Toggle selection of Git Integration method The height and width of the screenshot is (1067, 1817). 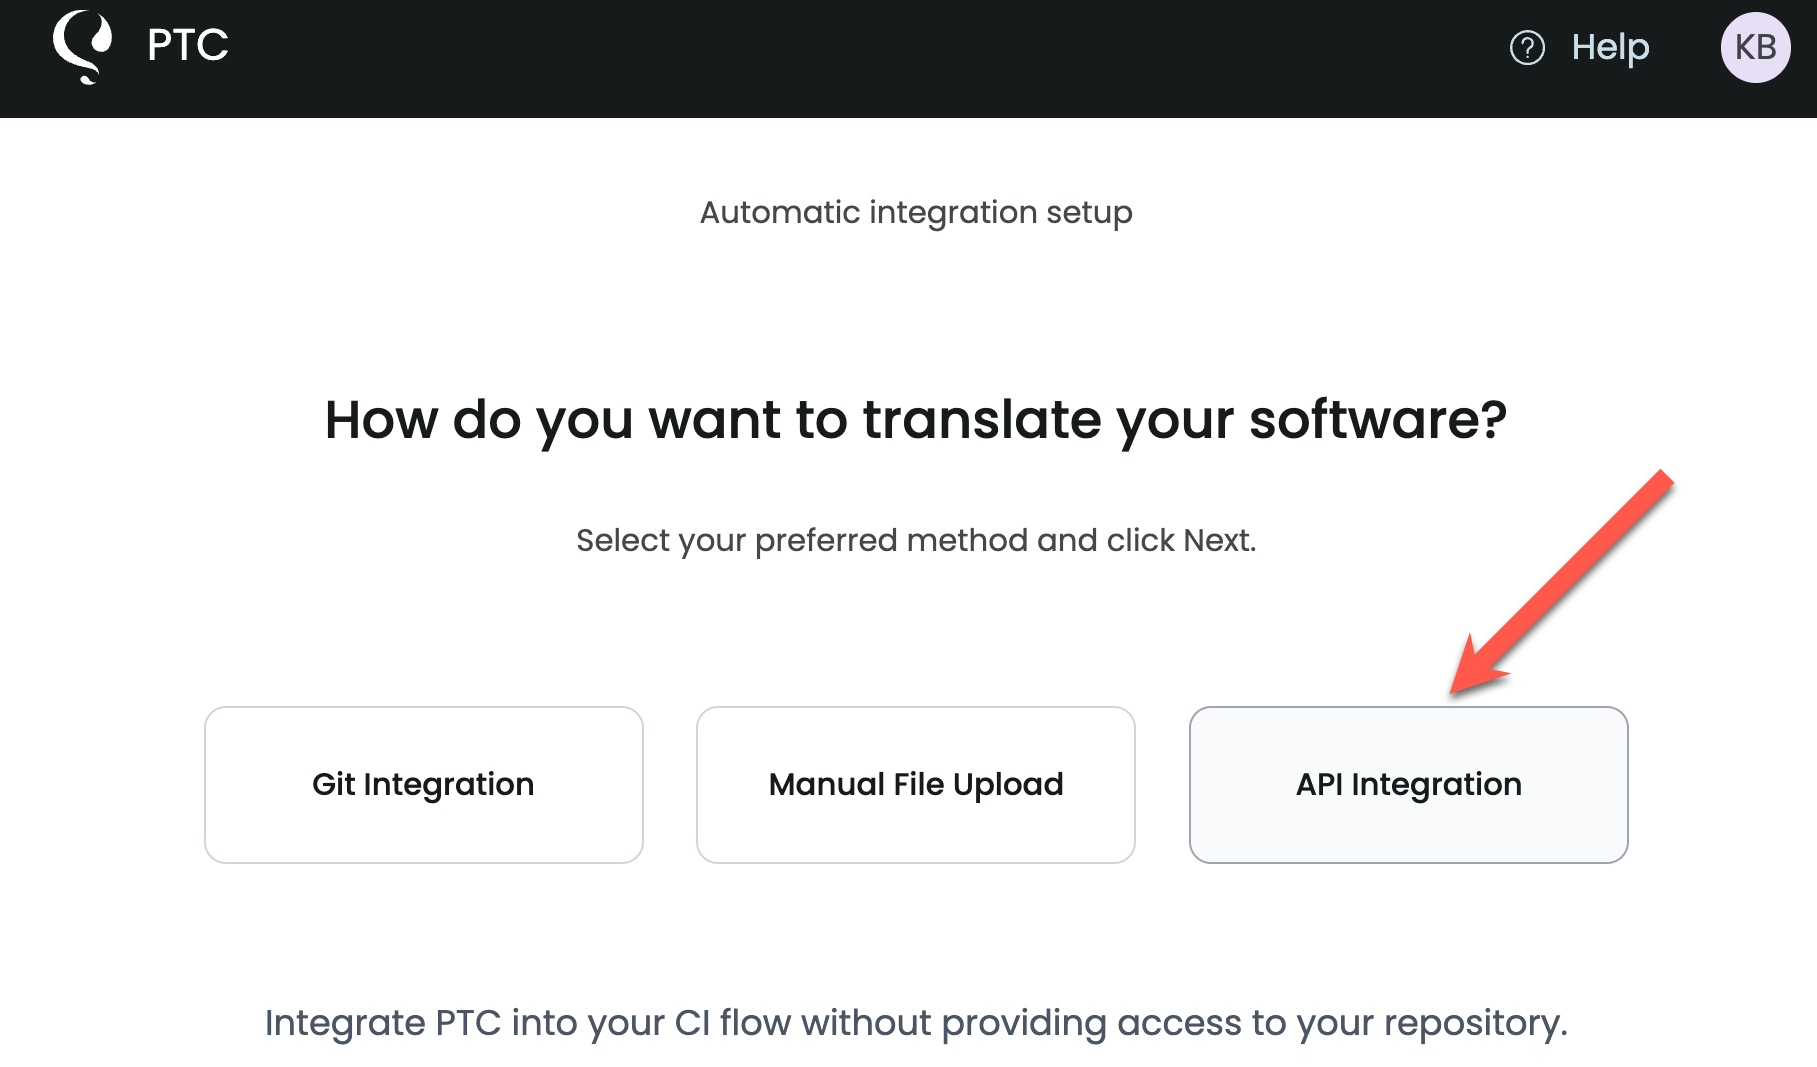[423, 784]
